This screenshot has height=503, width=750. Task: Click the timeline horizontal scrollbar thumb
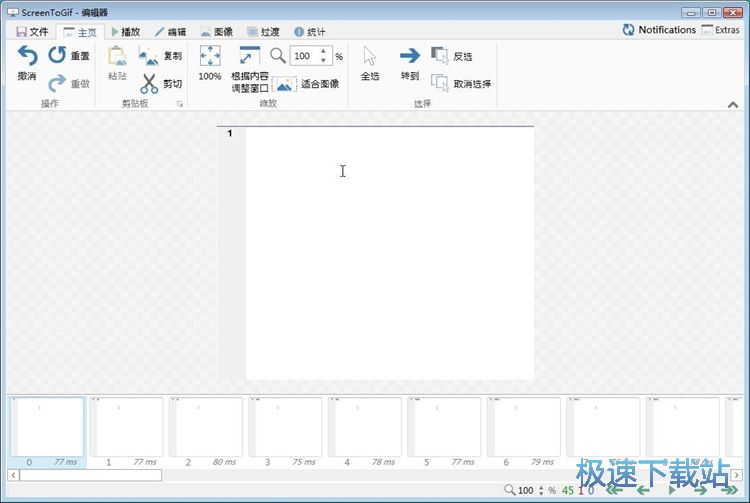point(90,475)
